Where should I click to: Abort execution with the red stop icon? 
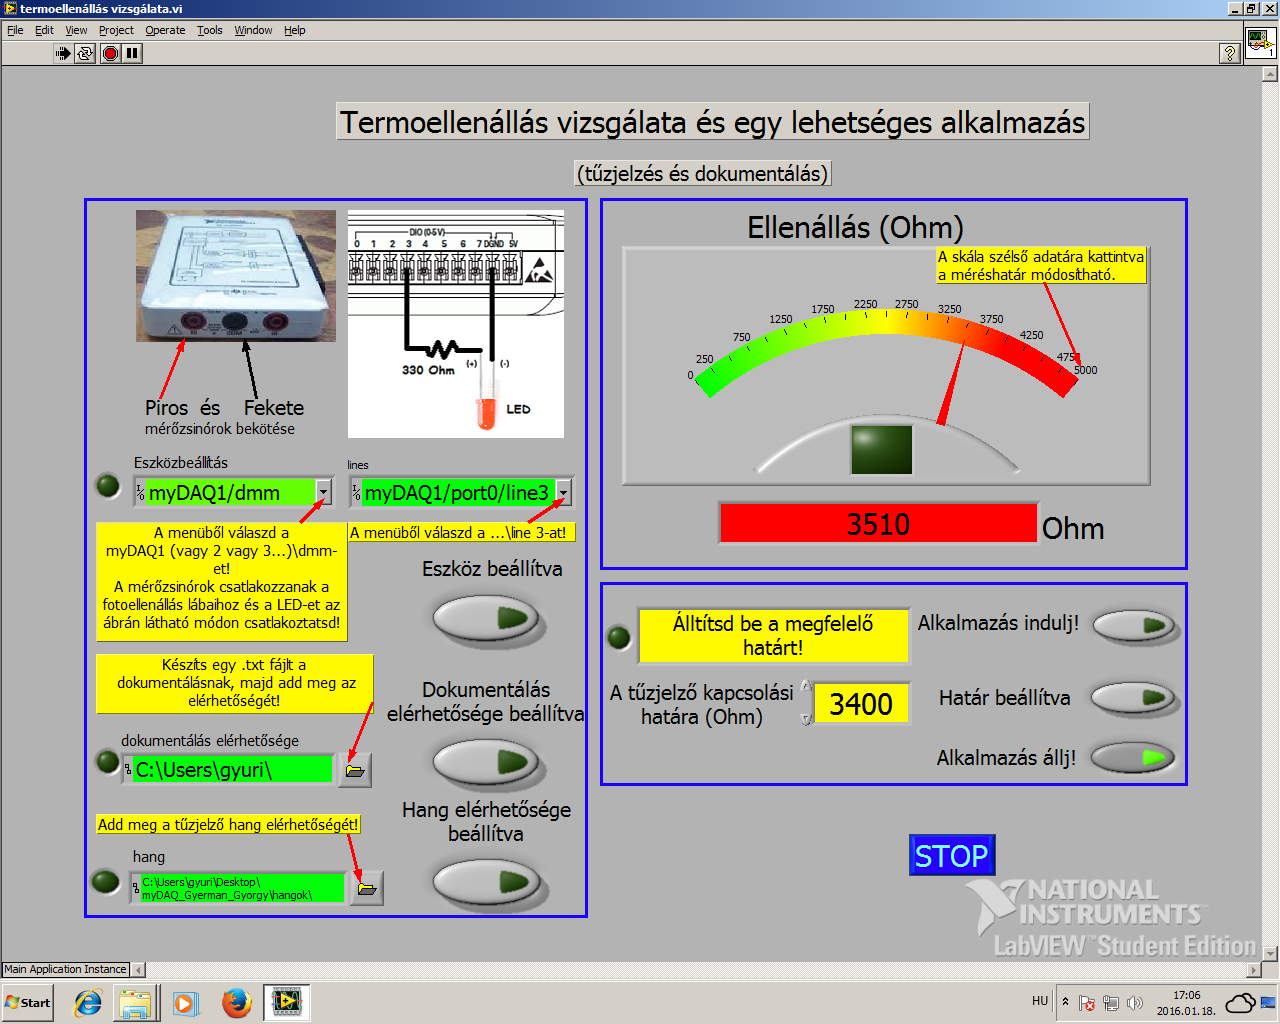[x=111, y=53]
